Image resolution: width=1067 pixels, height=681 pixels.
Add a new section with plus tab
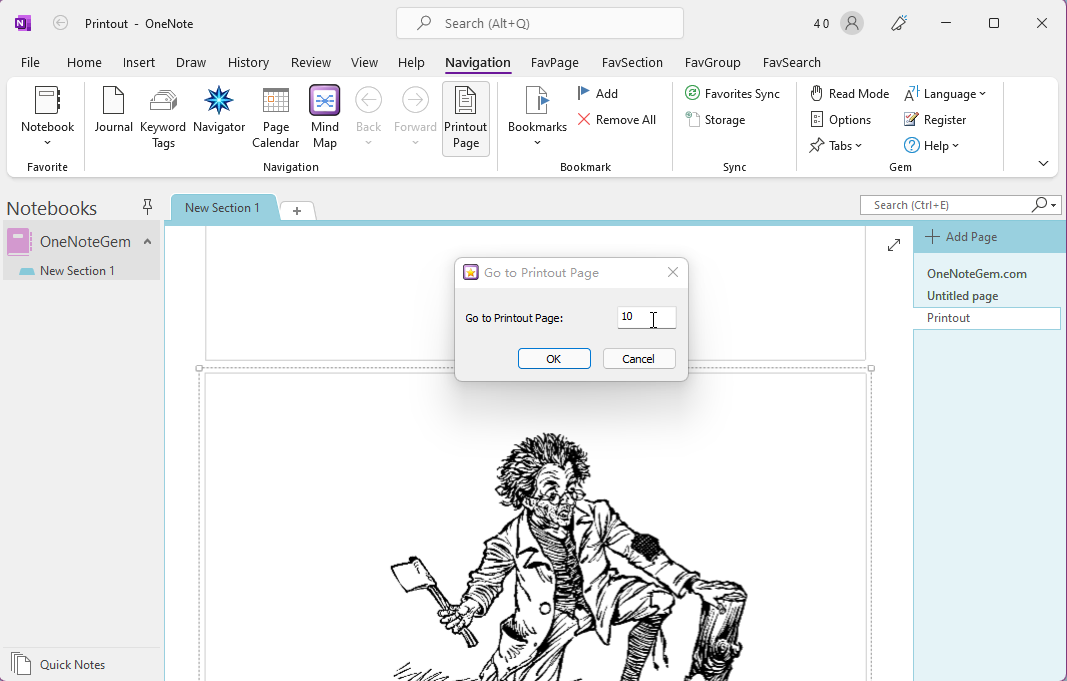(x=297, y=211)
